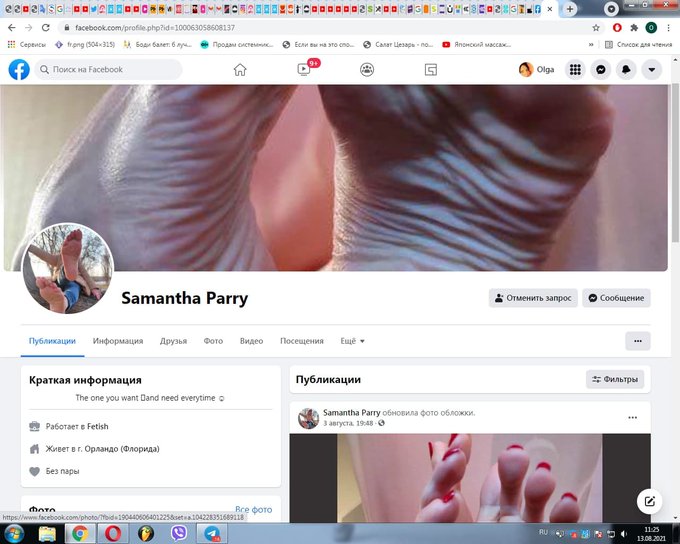Open the extensions puzzle icon
This screenshot has width=680, height=544.
(x=634, y=28)
